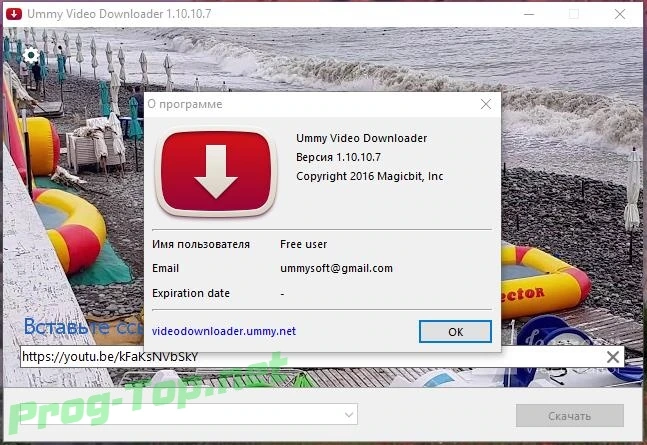Close the Ummy Video Downloader window
Image resolution: width=647 pixels, height=445 pixels.
click(620, 14)
